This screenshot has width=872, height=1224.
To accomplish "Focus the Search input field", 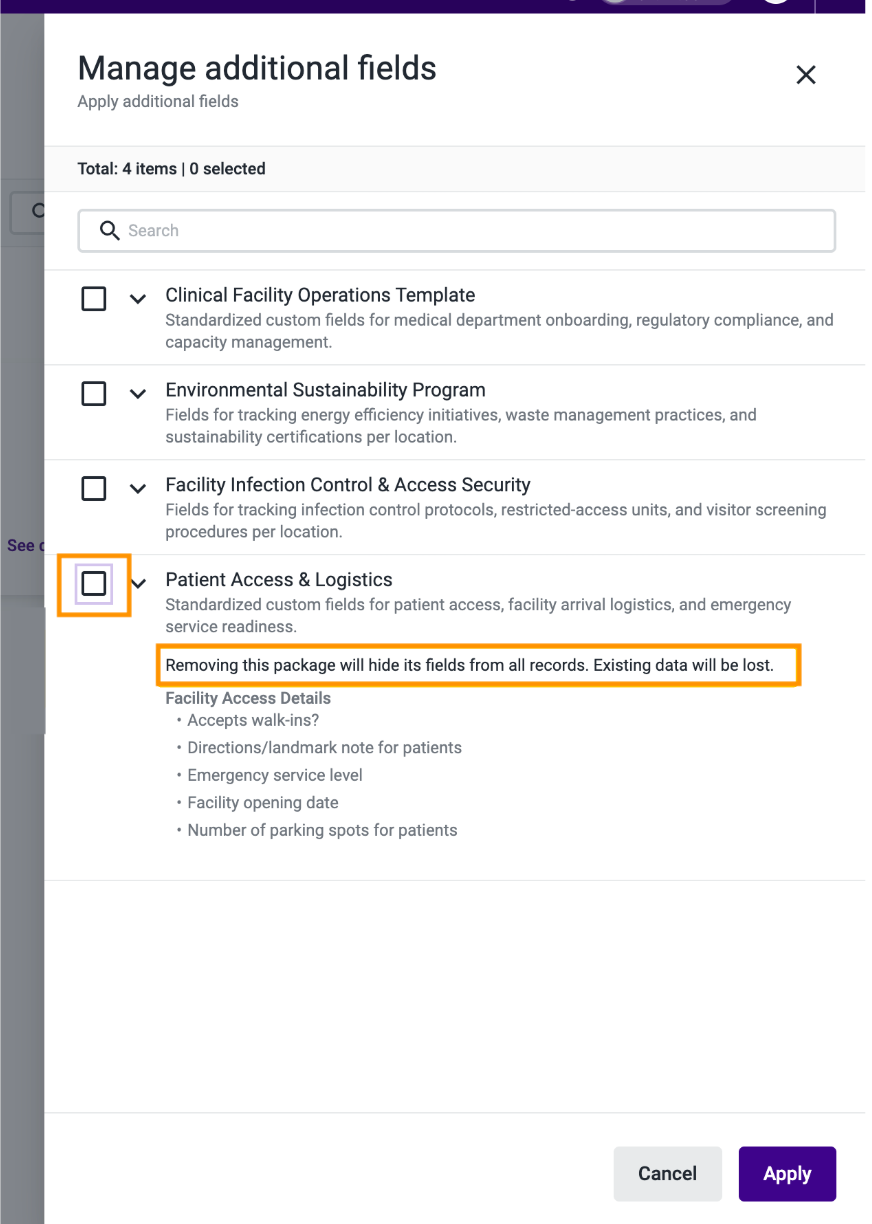I will (x=457, y=231).
